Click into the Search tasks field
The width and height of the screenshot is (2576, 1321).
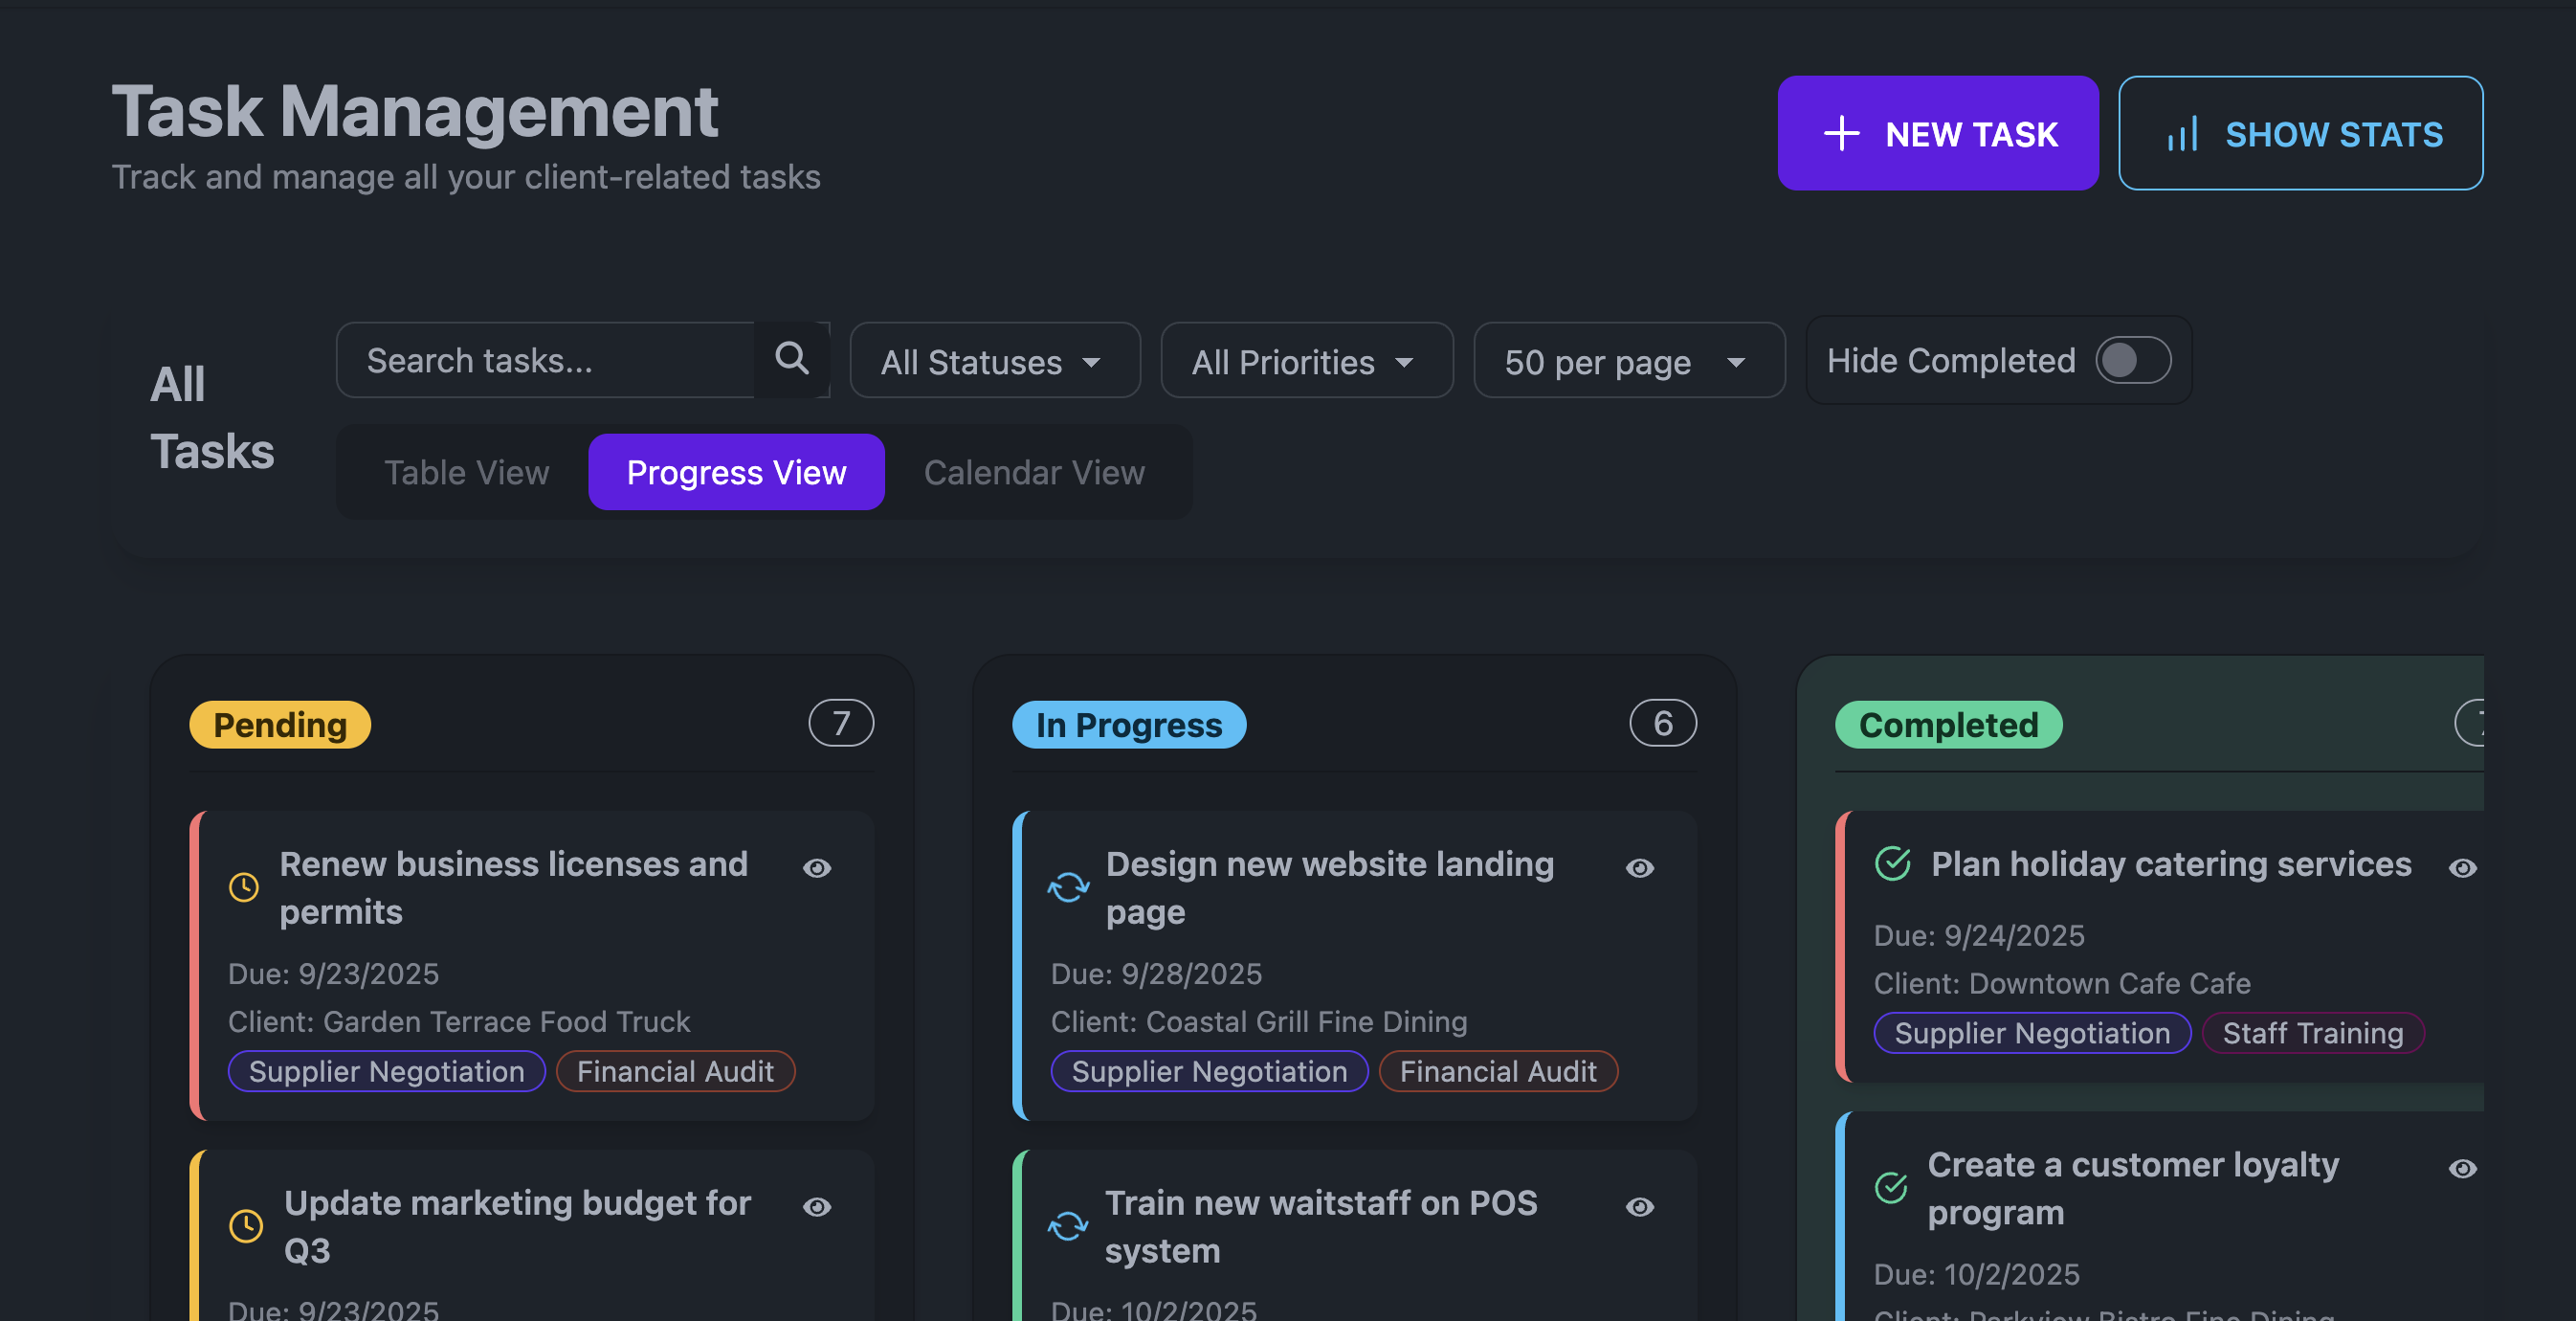546,360
